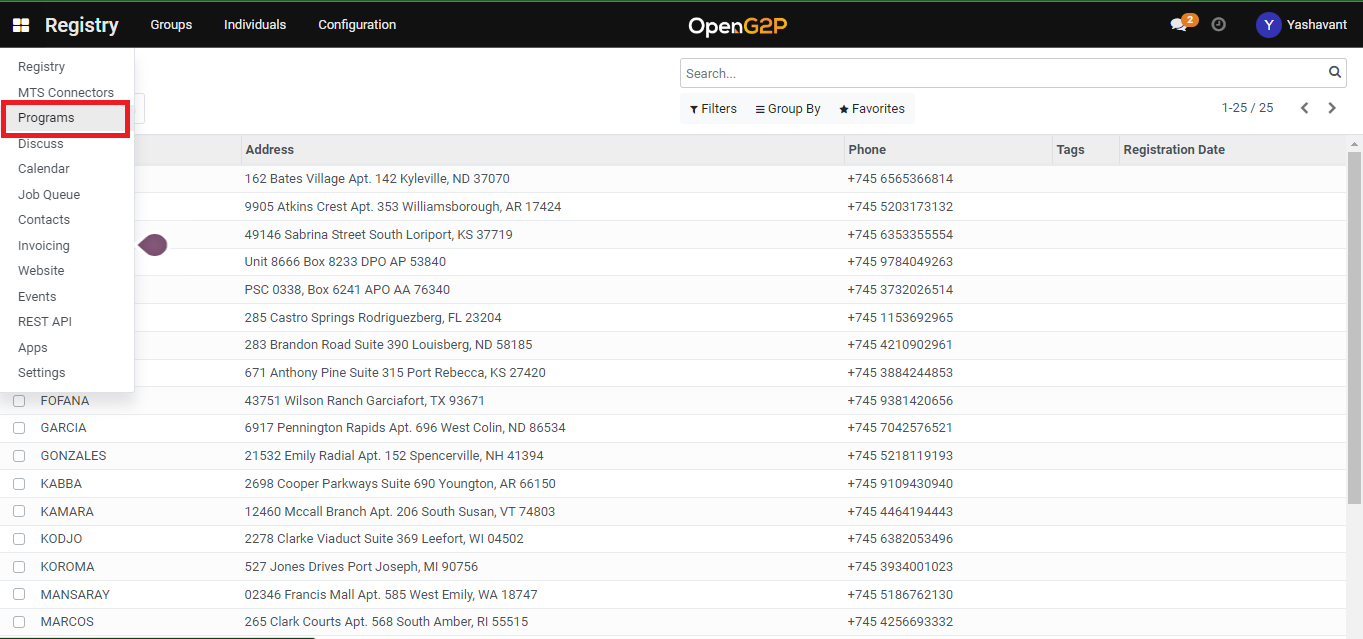Open Job Queue in the app menu
Viewport: 1363px width, 639px height.
(49, 195)
